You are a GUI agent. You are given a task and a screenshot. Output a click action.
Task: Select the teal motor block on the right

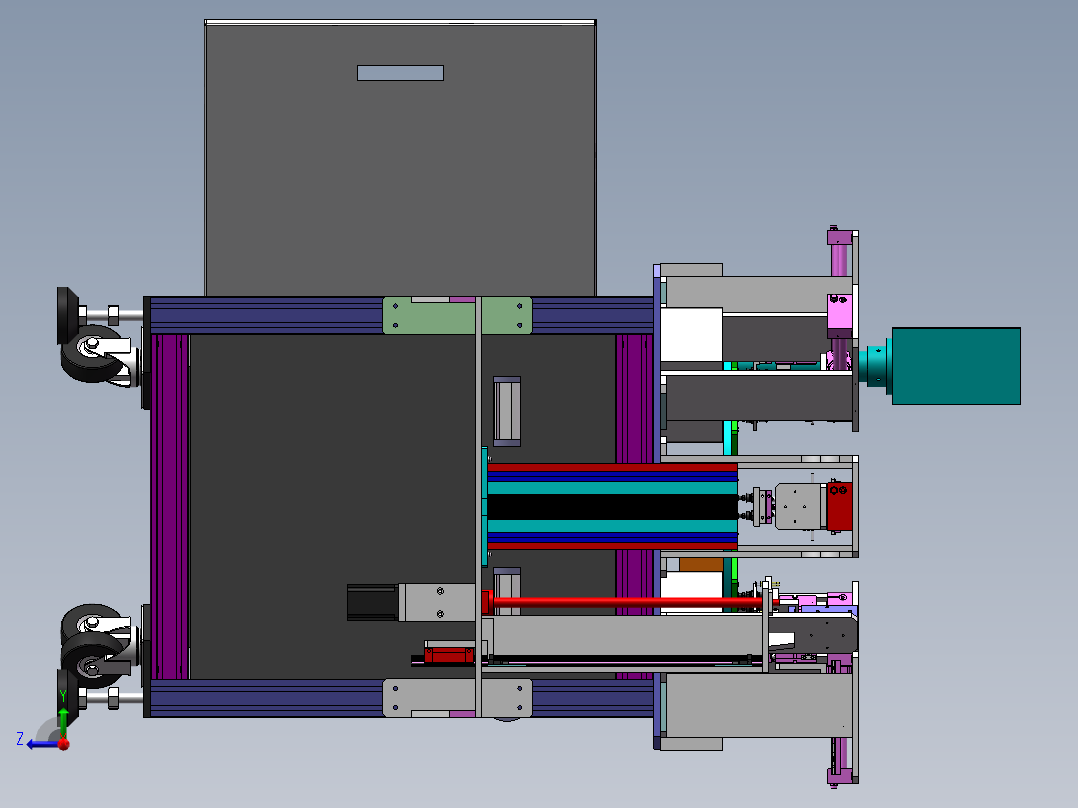956,366
